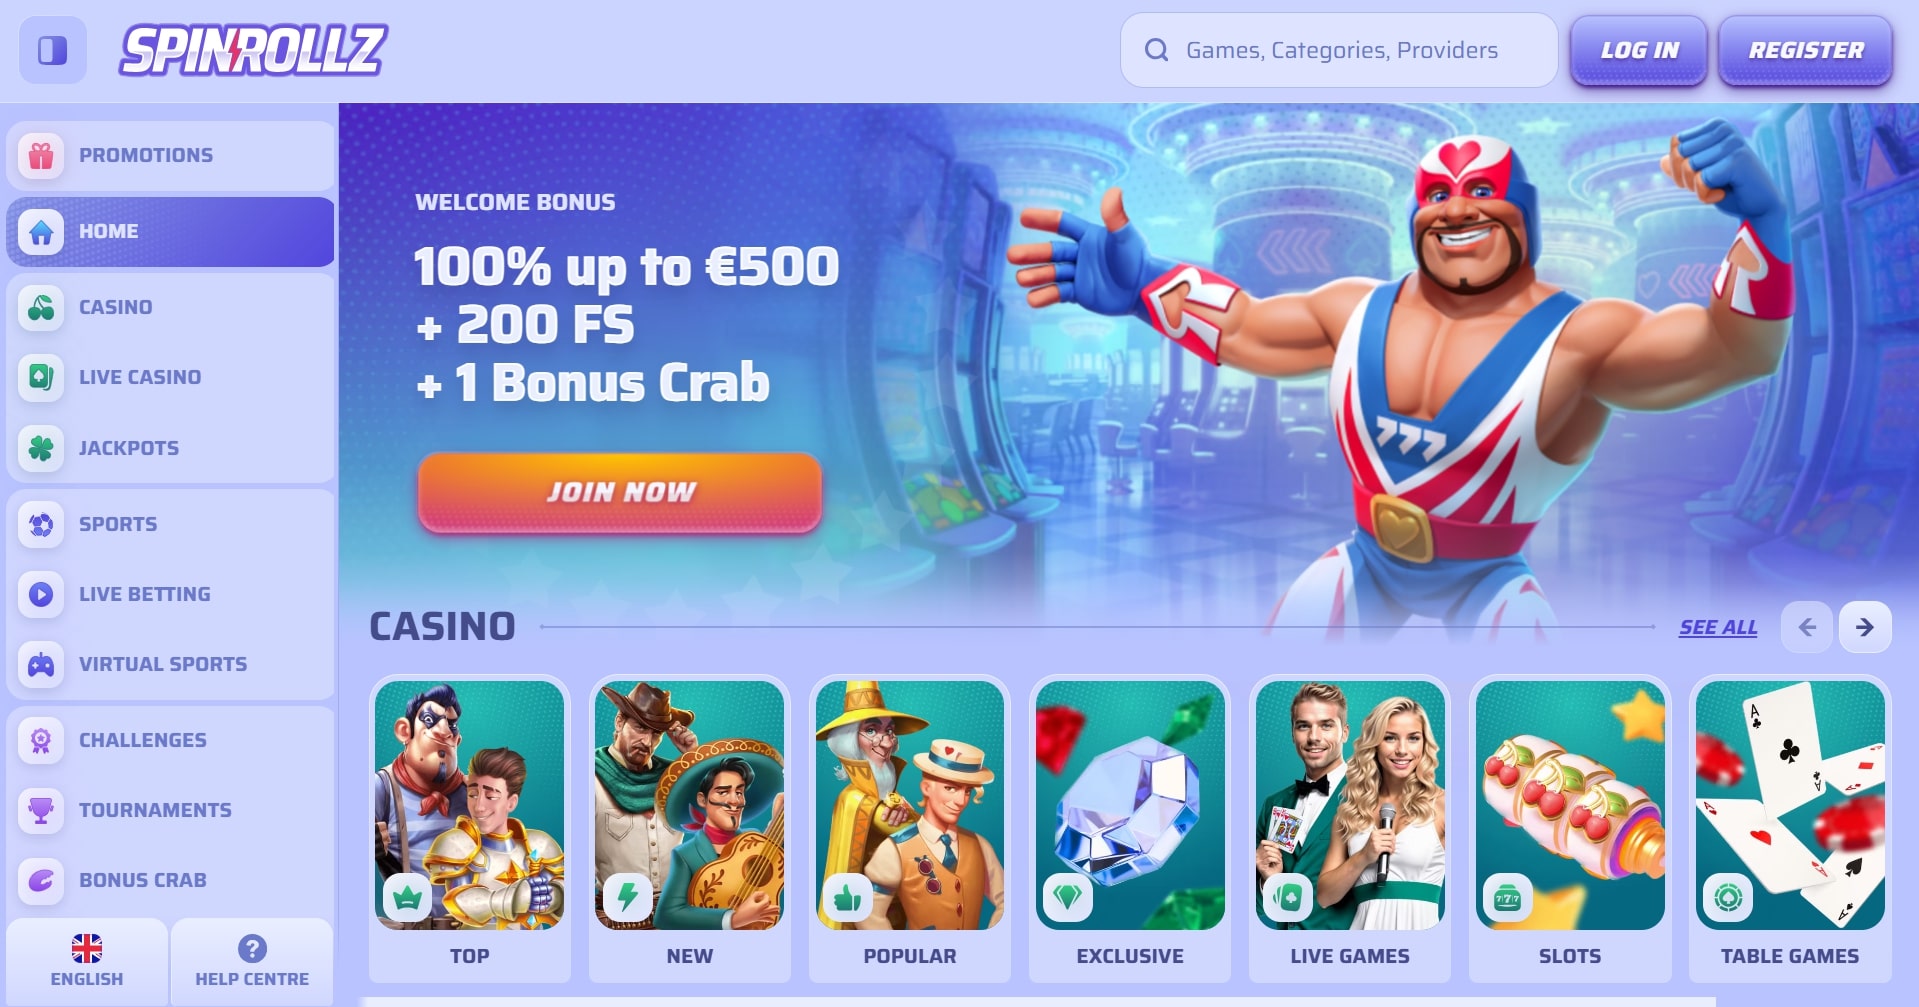Viewport: 1919px width, 1007px height.
Task: Select the Home menu item
Action: [x=170, y=232]
